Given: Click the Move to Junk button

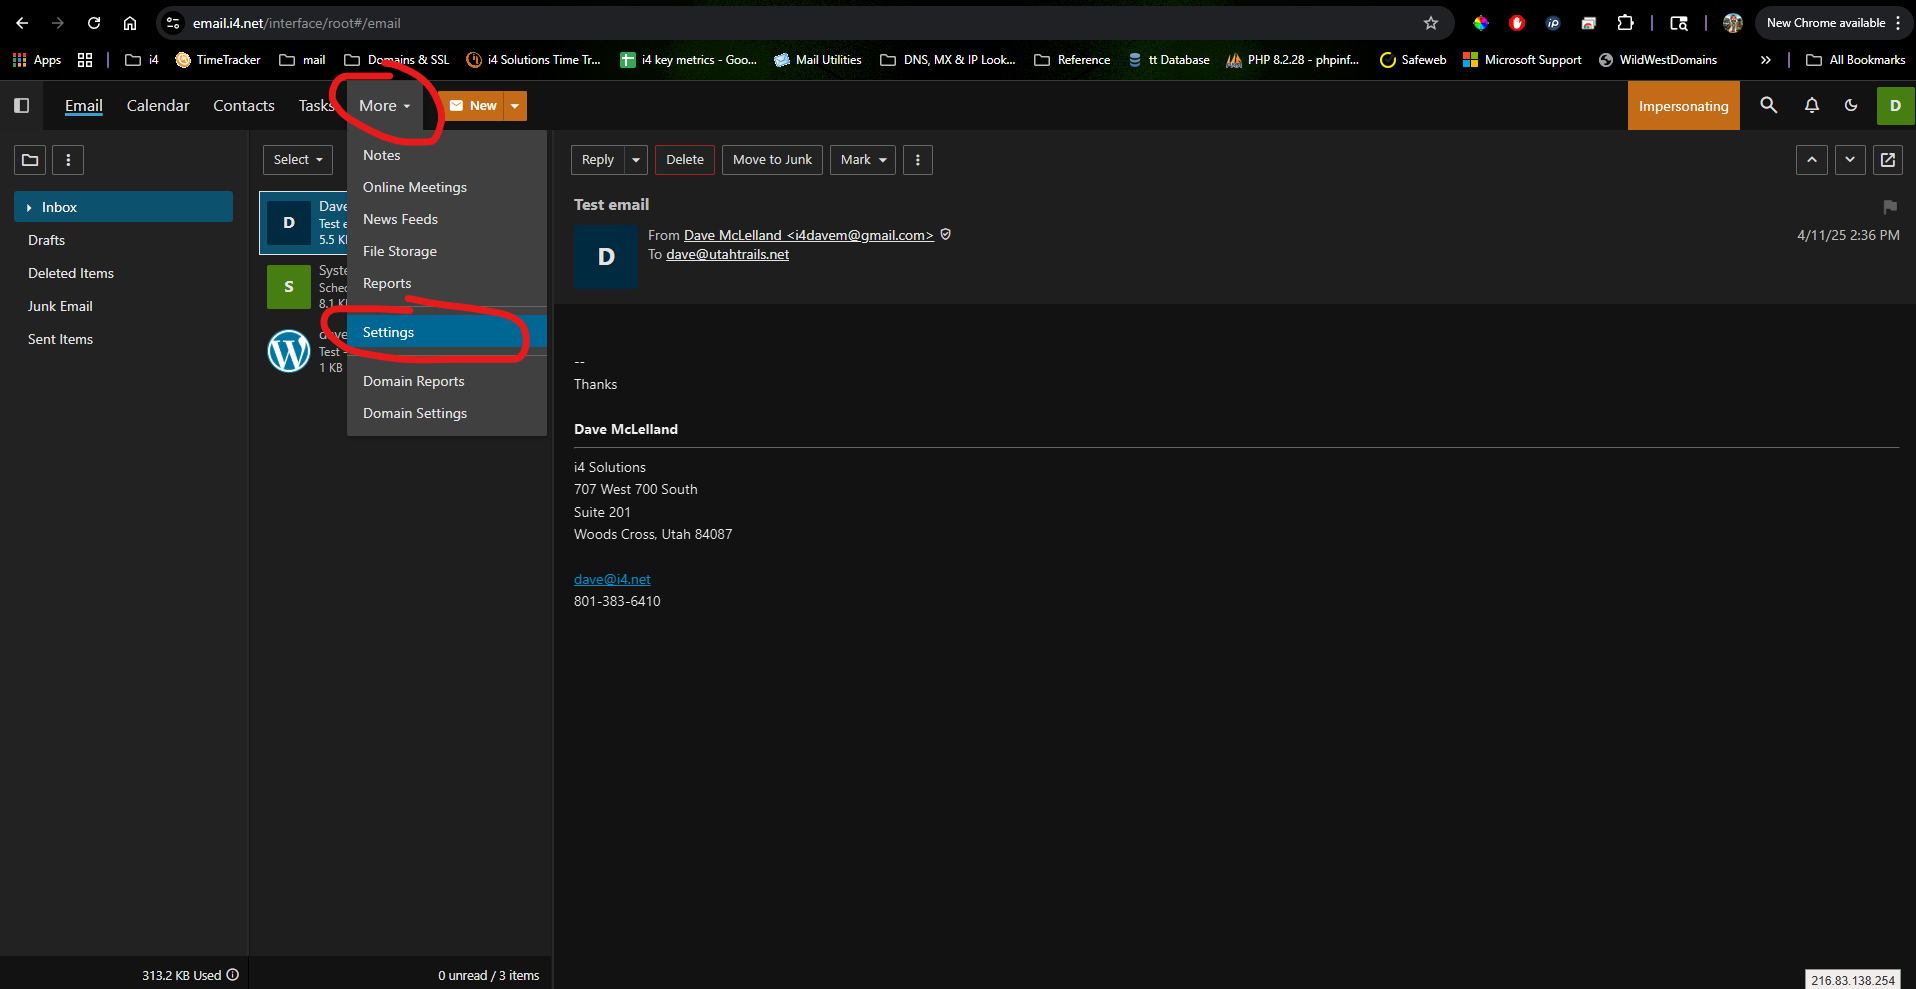Looking at the screenshot, I should [772, 160].
